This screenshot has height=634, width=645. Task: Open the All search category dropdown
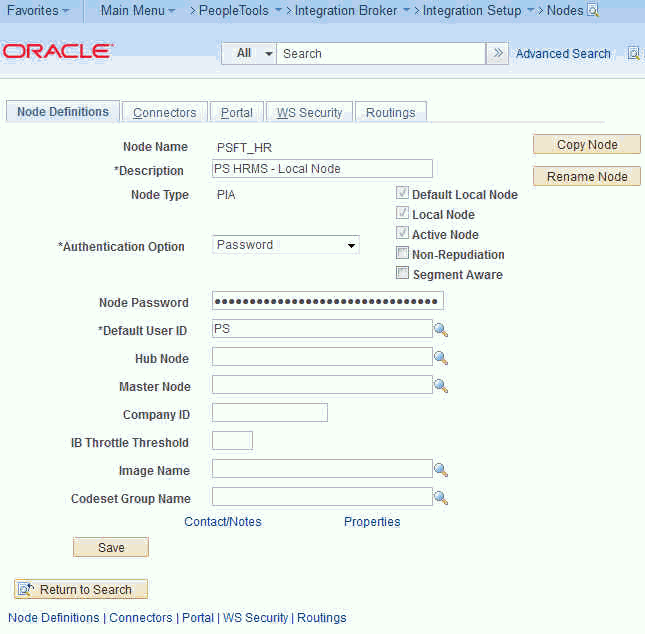(249, 53)
